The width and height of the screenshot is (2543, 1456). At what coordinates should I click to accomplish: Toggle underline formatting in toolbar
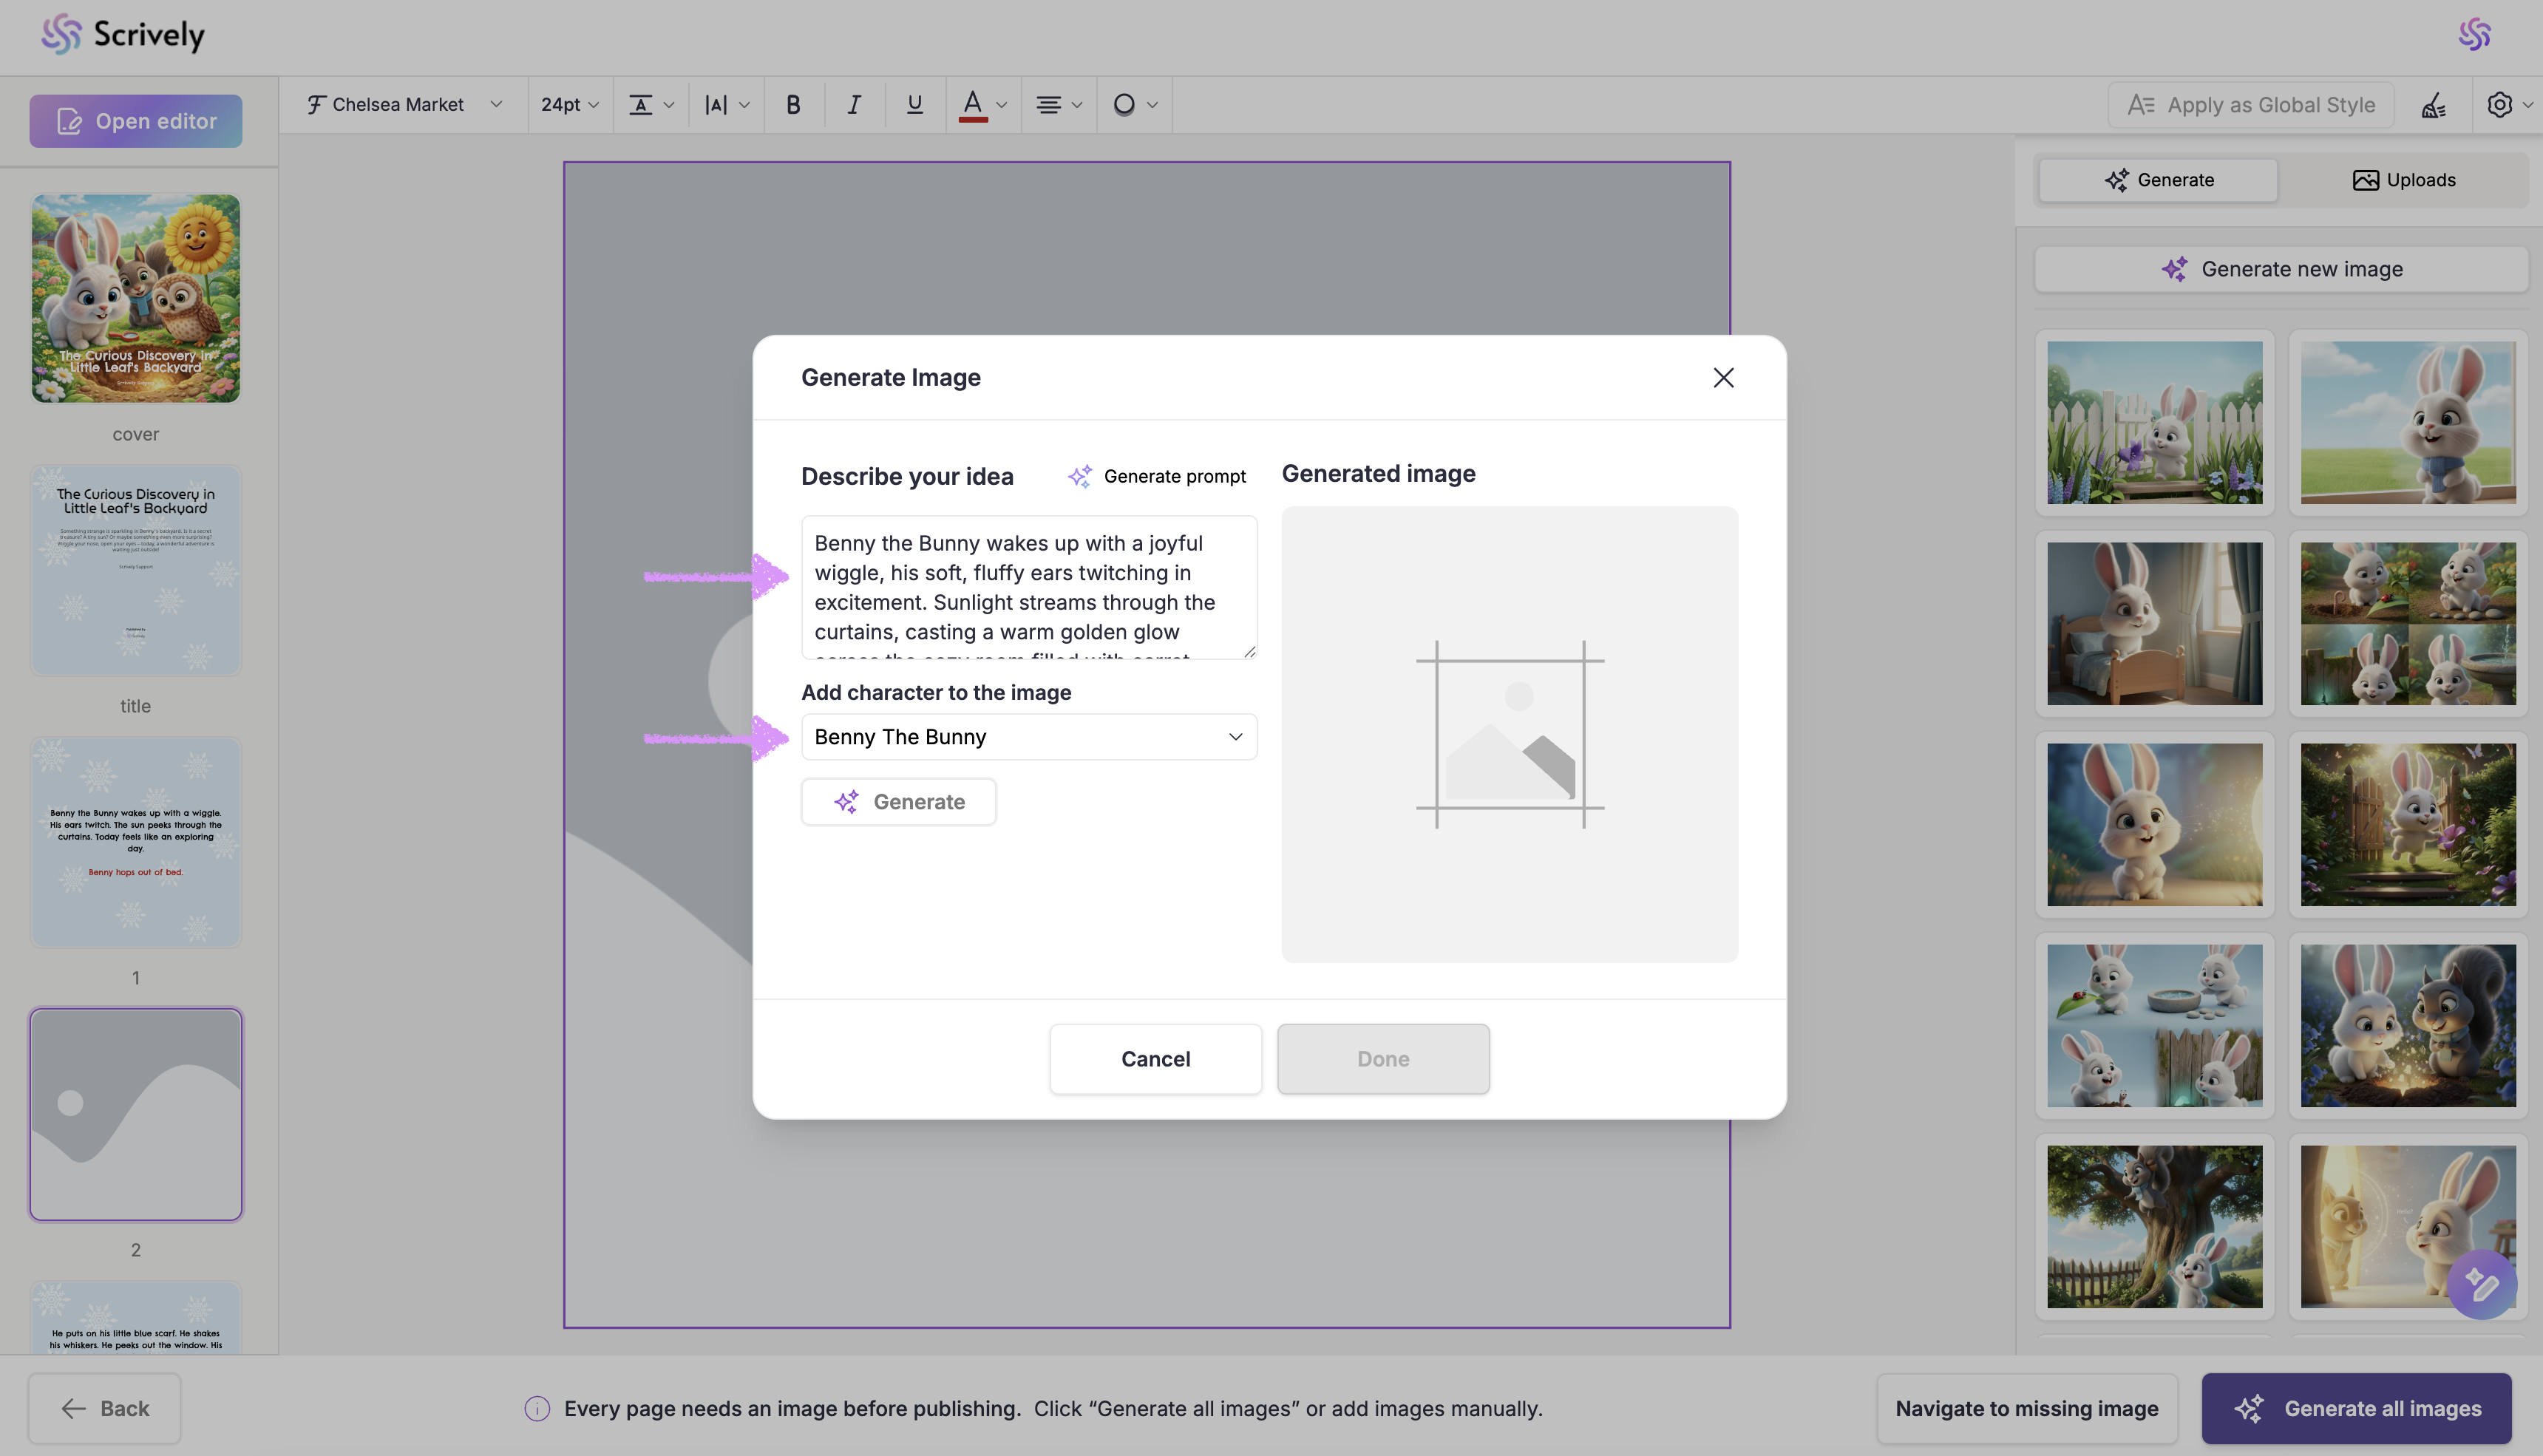914,105
